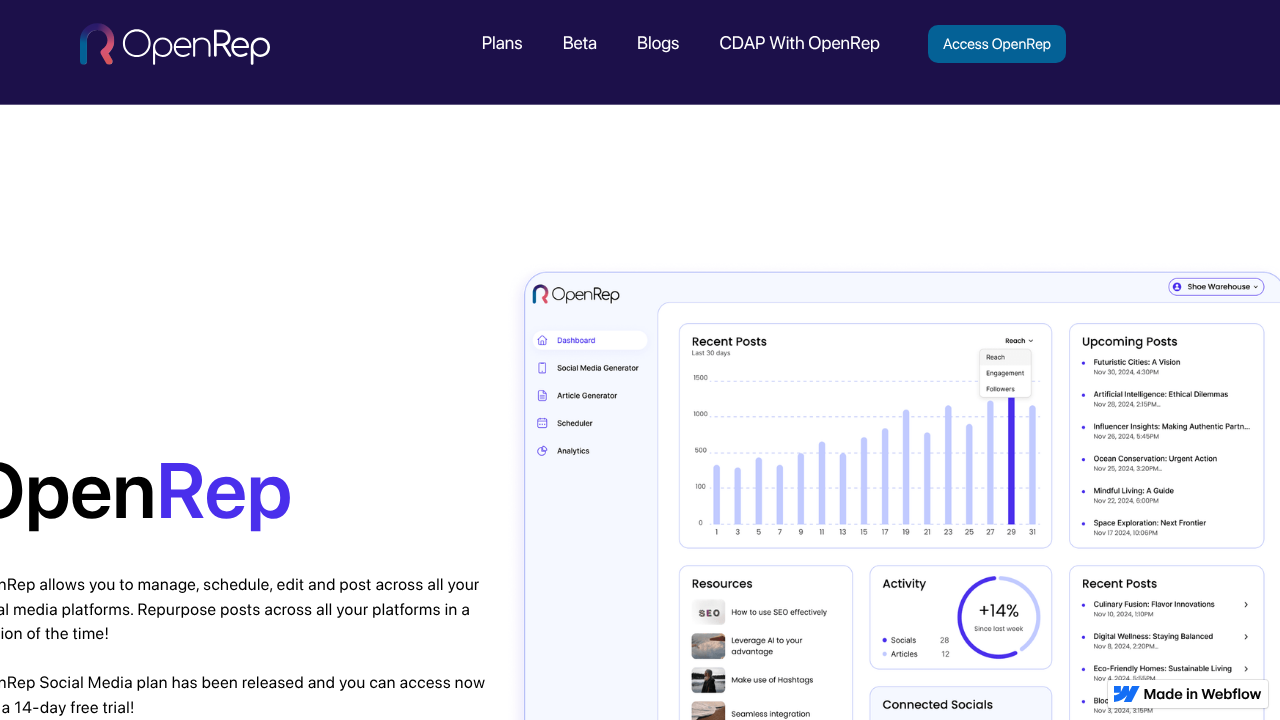The image size is (1280, 720).
Task: Open the Reach metric dropdown on Recent Posts
Action: tap(1018, 340)
